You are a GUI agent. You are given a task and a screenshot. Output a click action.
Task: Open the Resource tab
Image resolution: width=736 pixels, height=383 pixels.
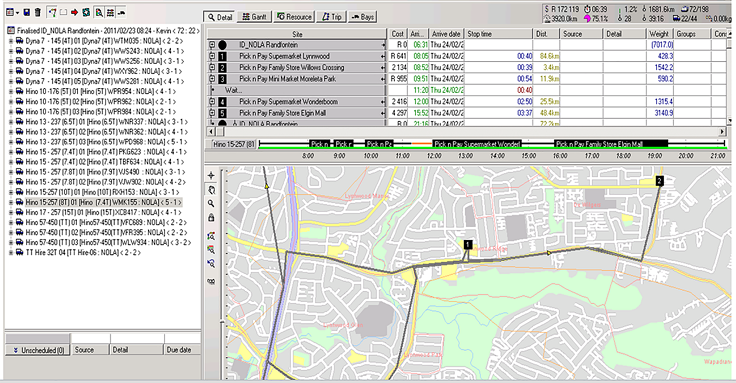tap(294, 17)
